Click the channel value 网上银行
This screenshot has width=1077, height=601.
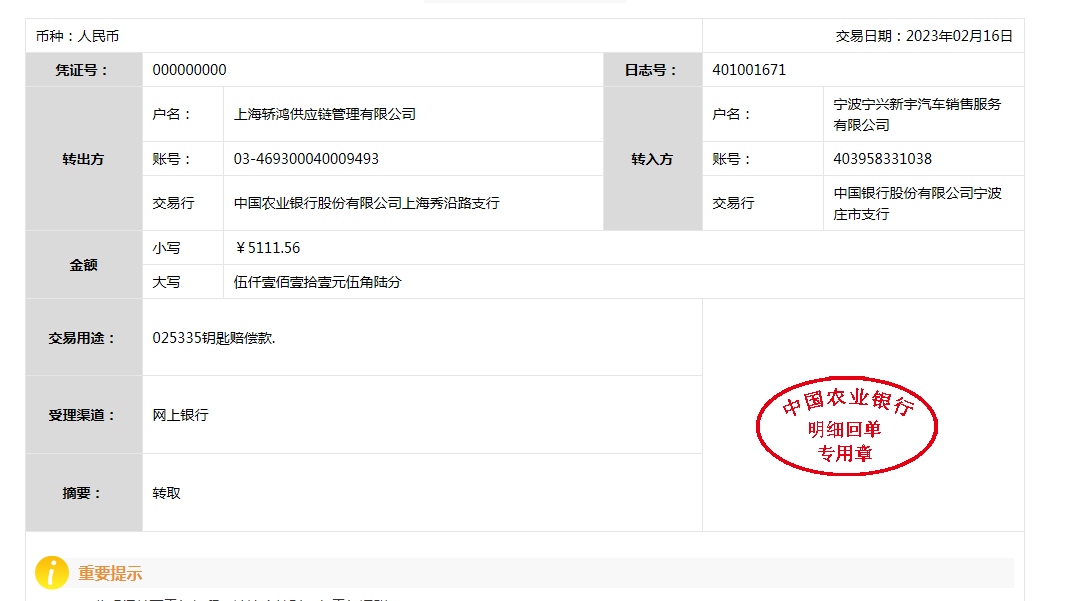click(180, 415)
